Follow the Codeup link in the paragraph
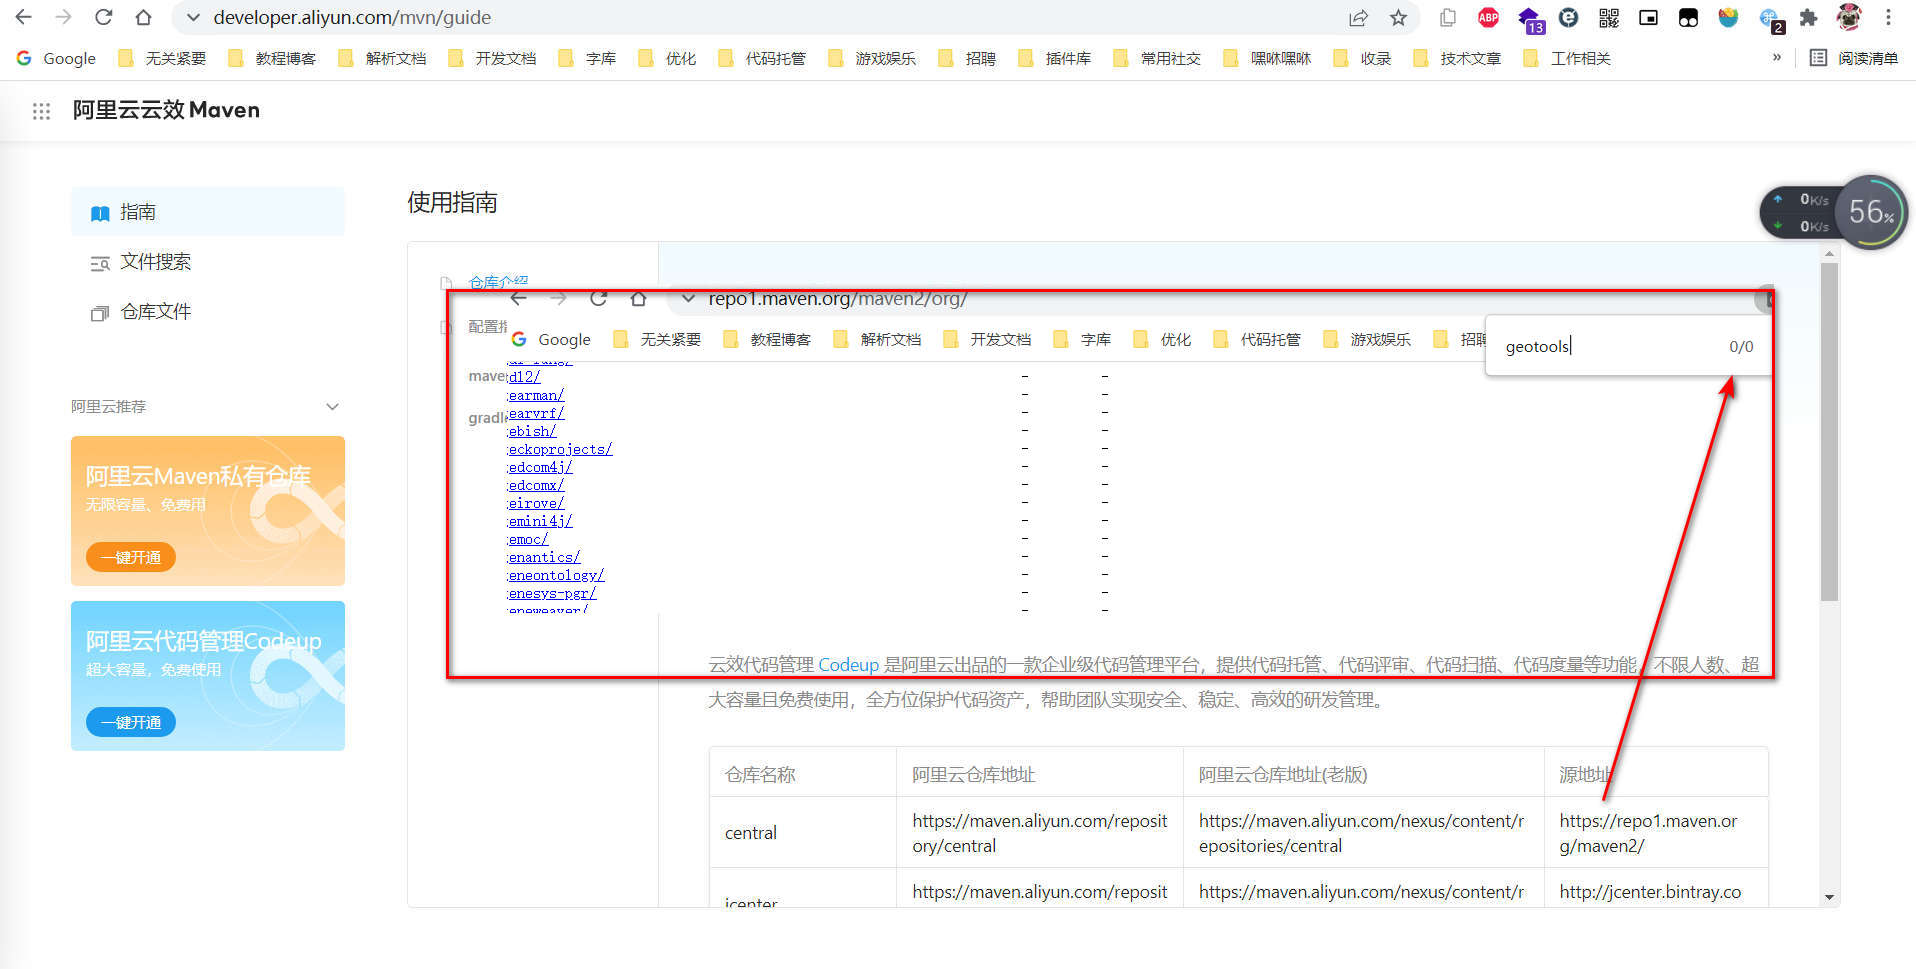Viewport: 1916px width, 969px height. [848, 665]
